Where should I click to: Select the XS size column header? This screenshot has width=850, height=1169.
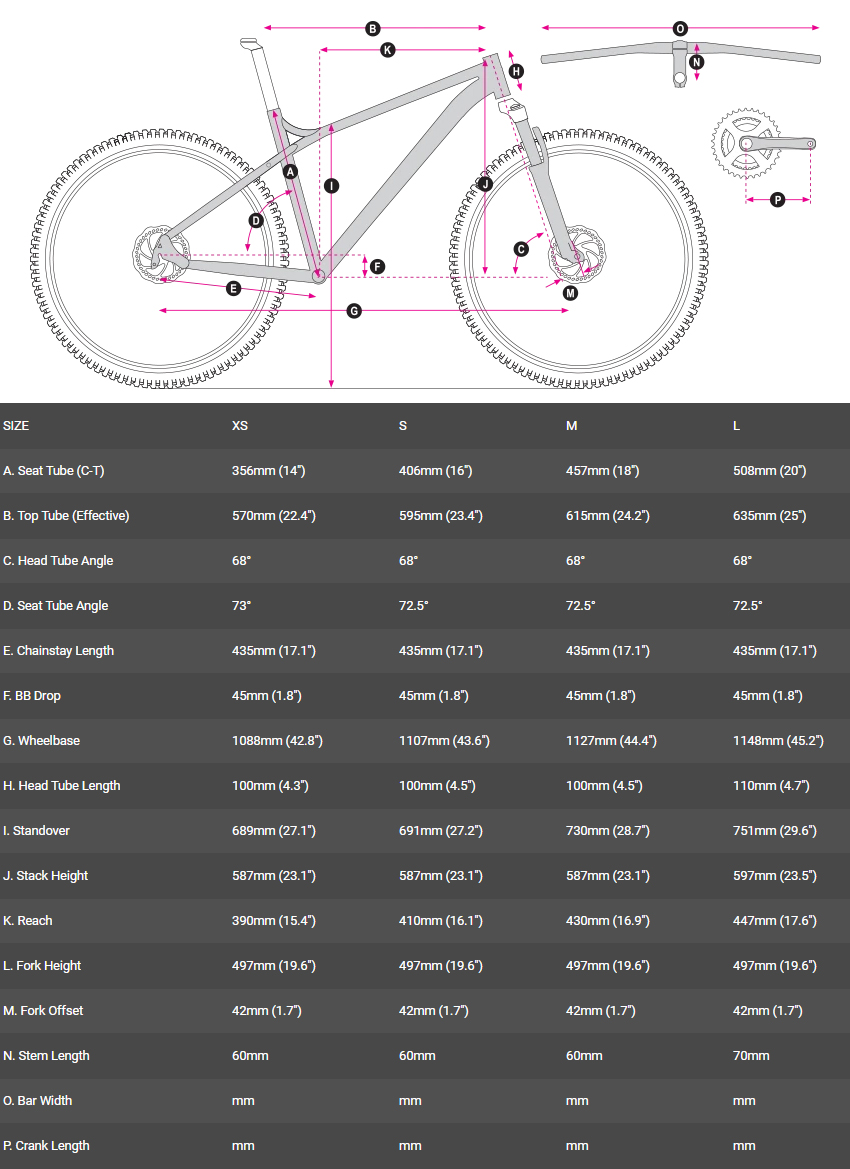coord(240,426)
